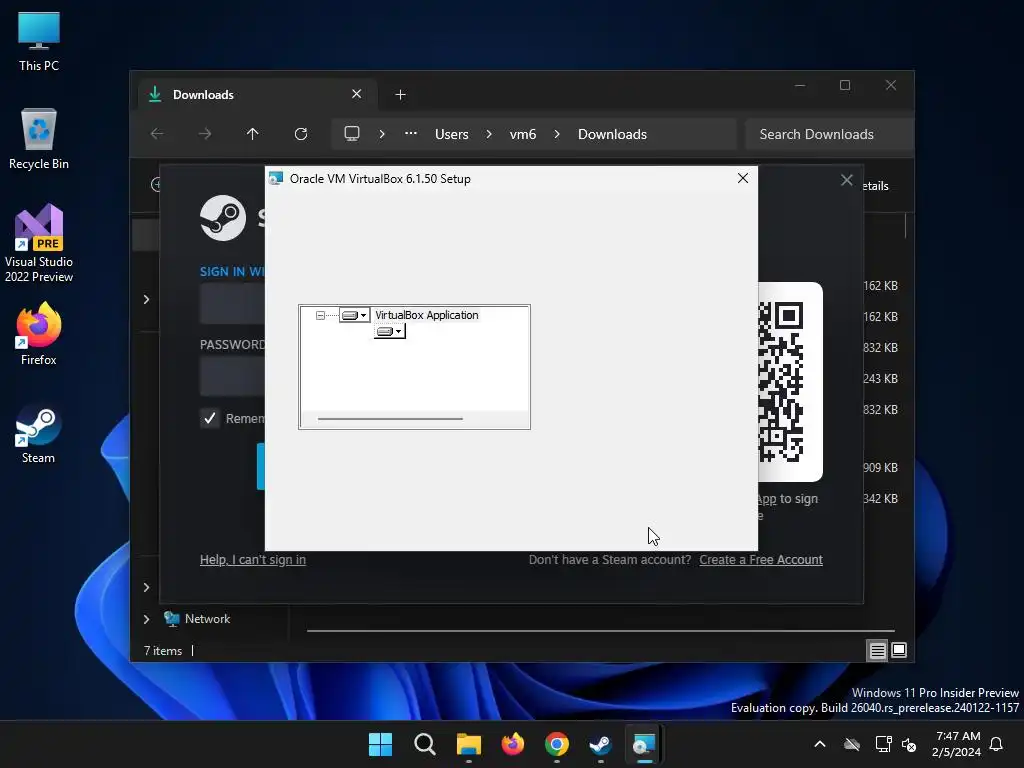The height and width of the screenshot is (768, 1024).
Task: Select the Users breadcrumb
Action: 452,134
